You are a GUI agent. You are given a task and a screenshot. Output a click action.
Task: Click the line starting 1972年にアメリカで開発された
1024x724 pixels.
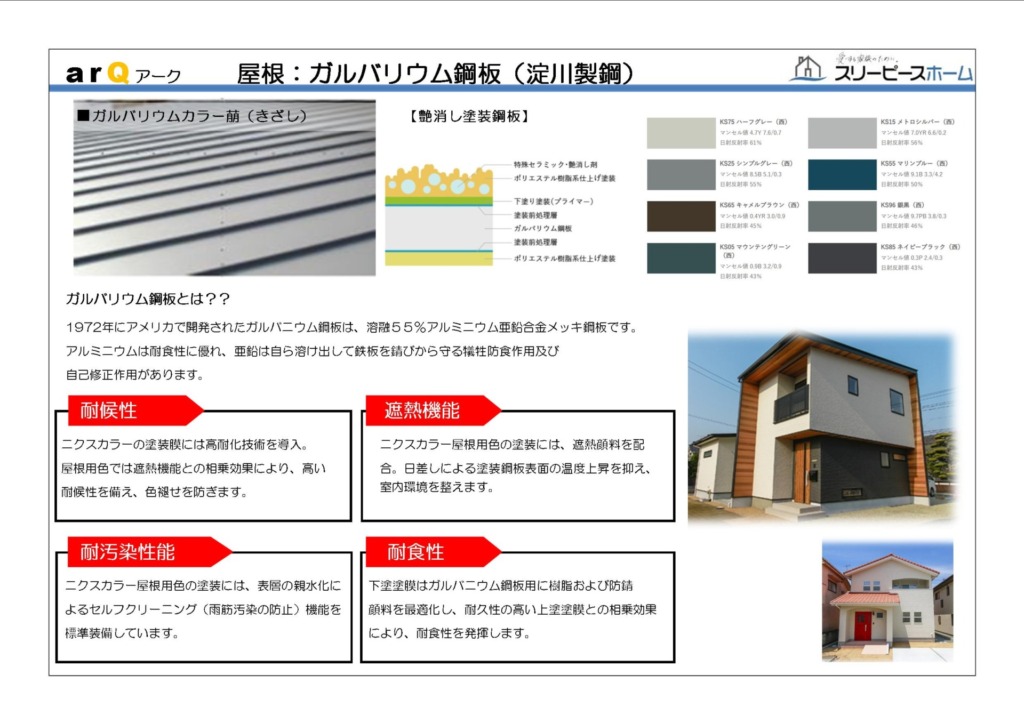[352, 327]
